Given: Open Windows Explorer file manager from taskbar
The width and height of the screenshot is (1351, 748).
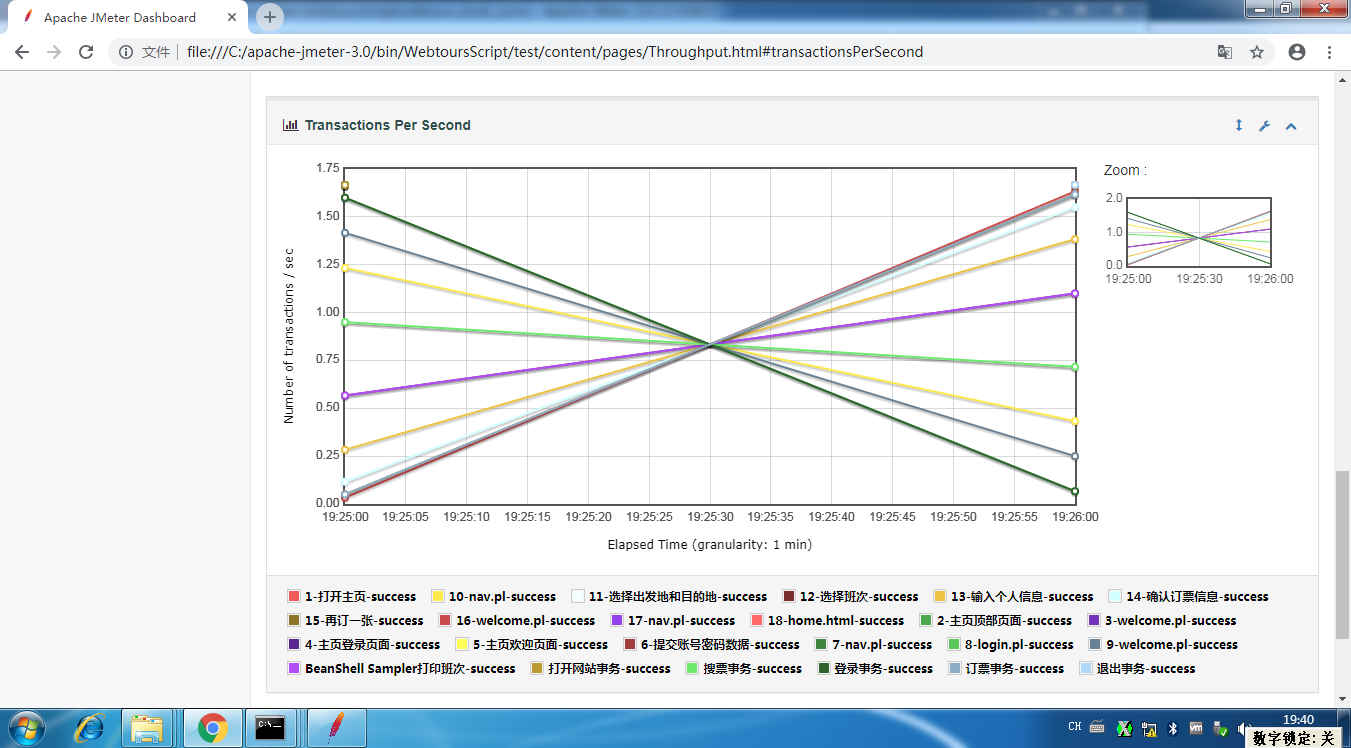Looking at the screenshot, I should [x=147, y=728].
